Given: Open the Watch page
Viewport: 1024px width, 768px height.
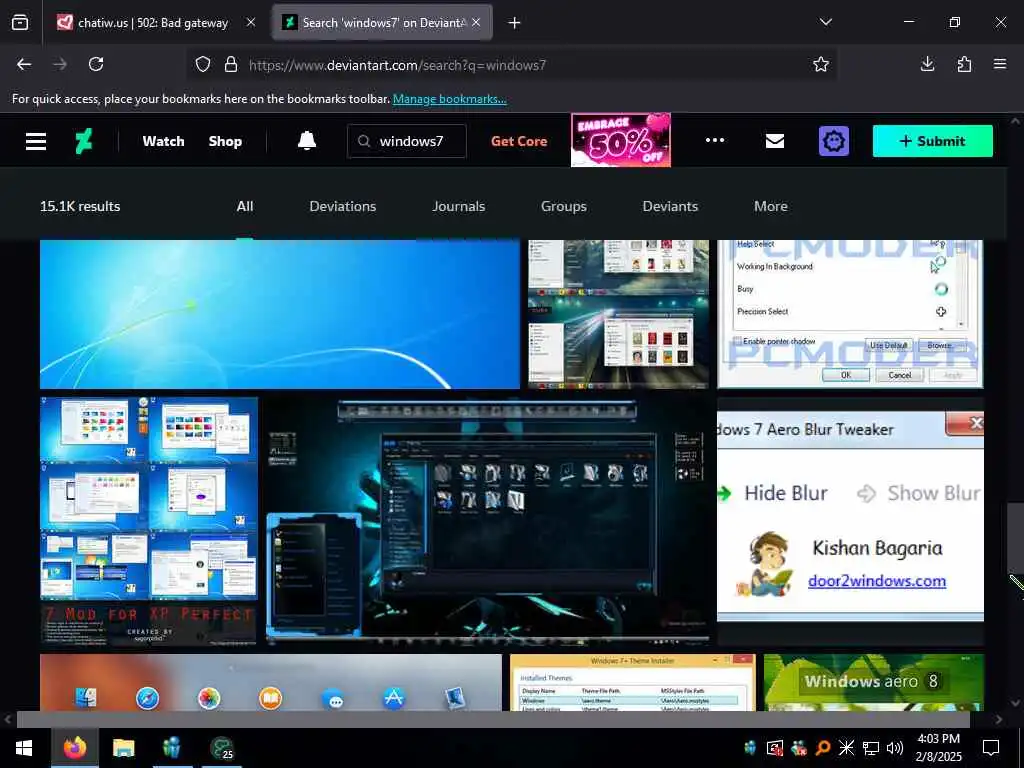Looking at the screenshot, I should coord(163,141).
